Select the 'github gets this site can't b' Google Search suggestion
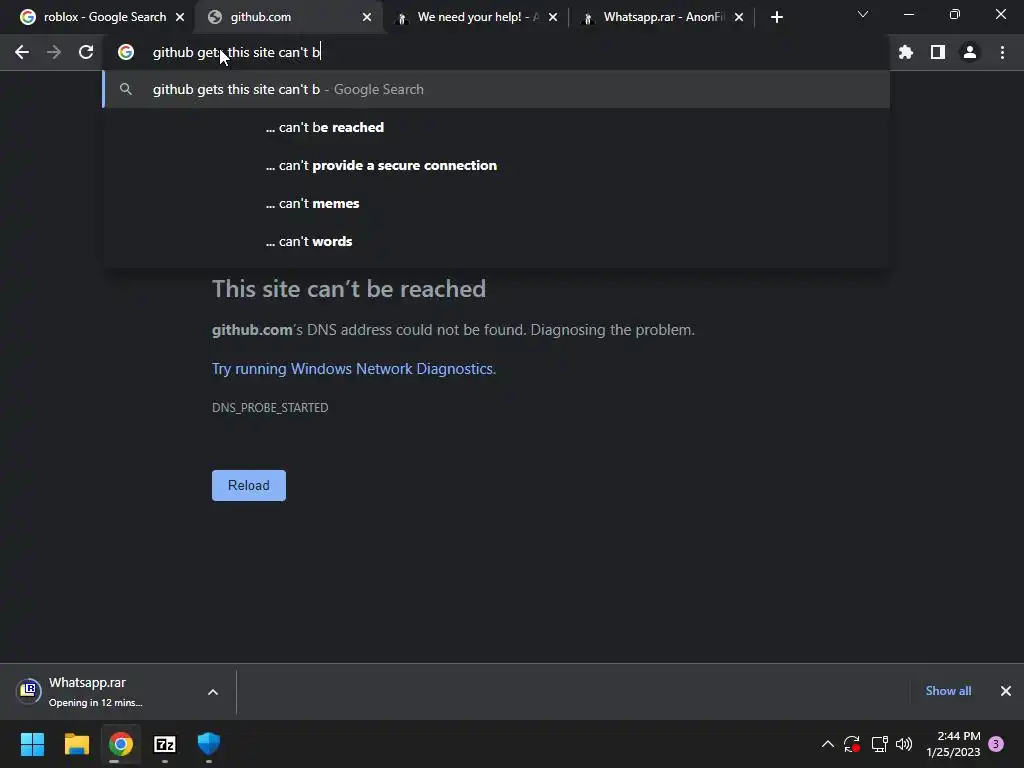This screenshot has width=1024, height=768. tap(496, 89)
